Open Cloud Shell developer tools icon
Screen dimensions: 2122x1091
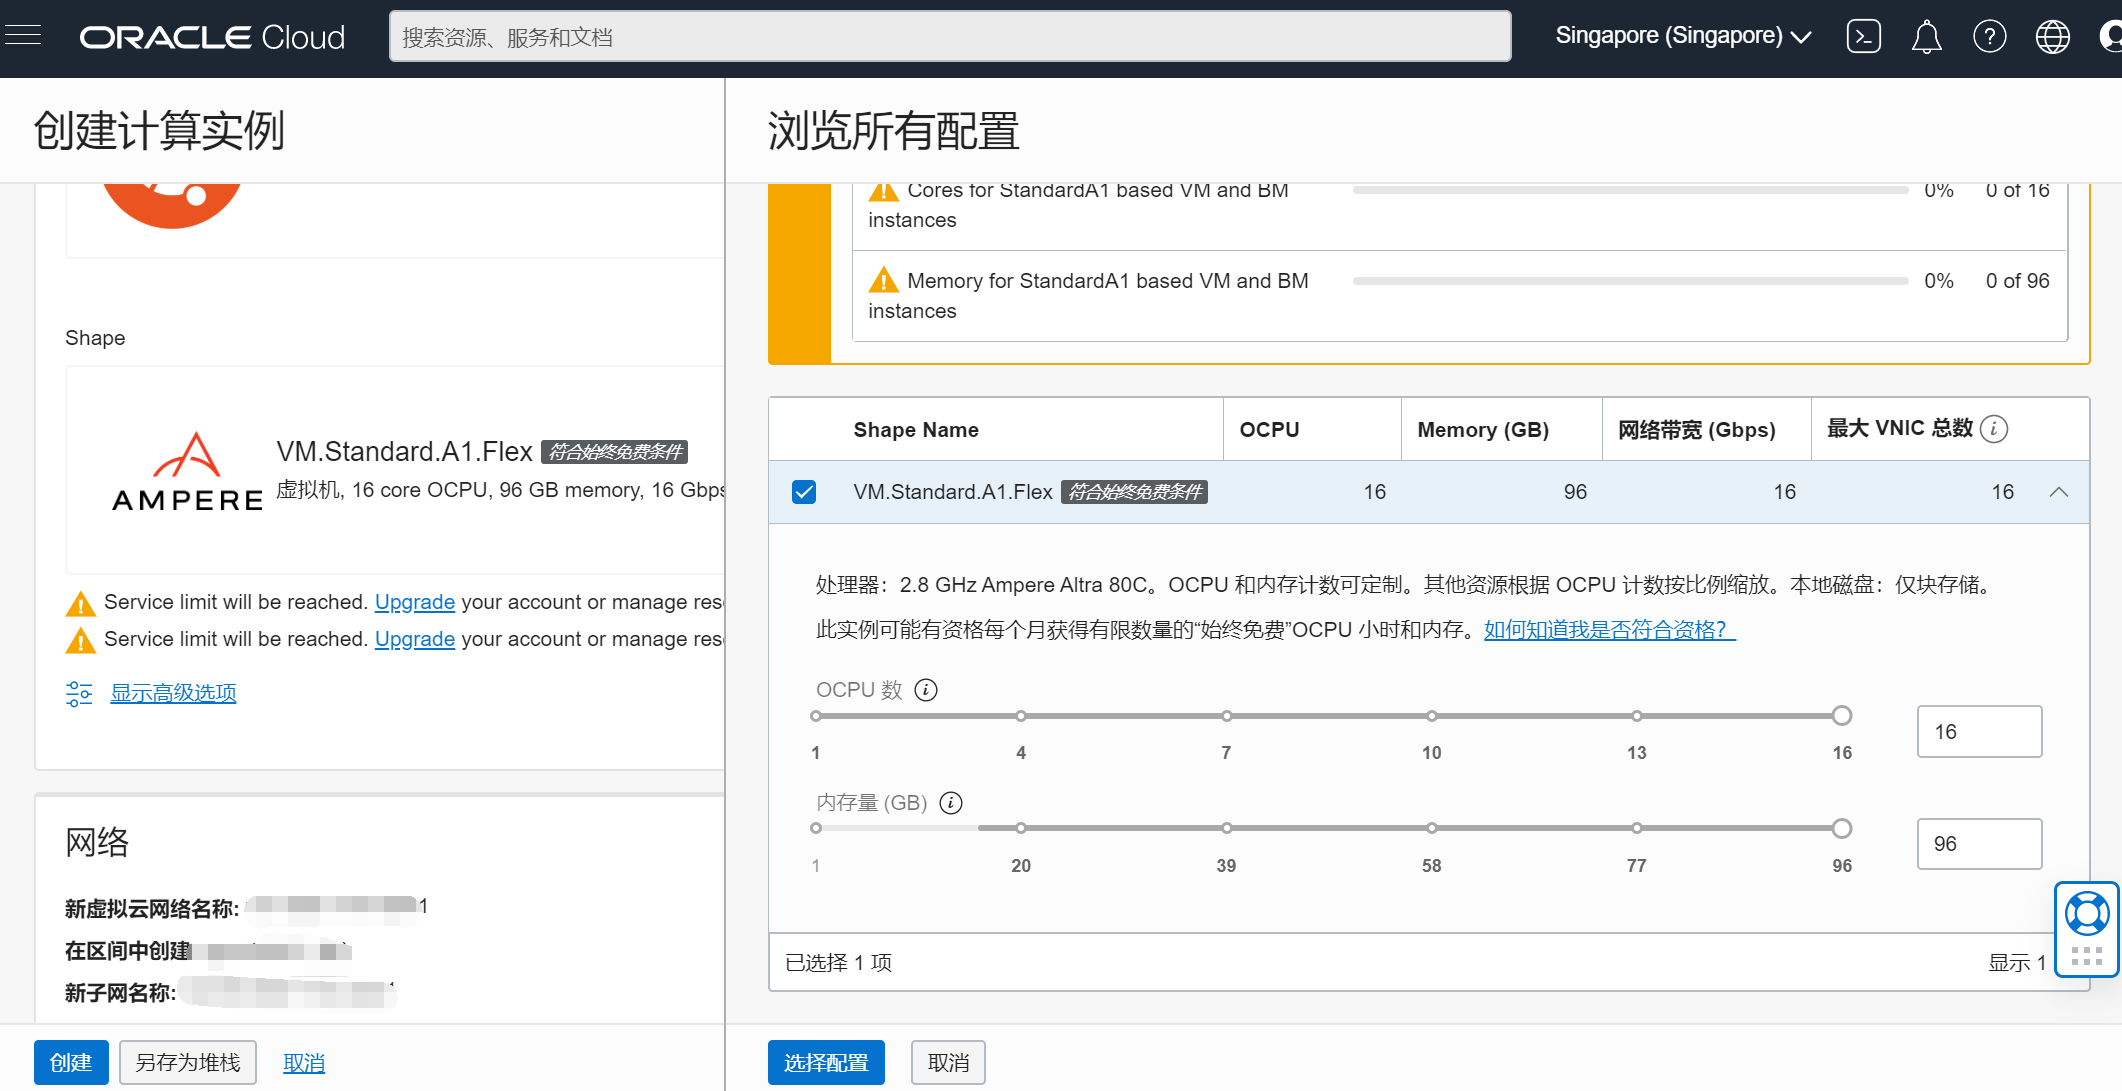click(1863, 37)
